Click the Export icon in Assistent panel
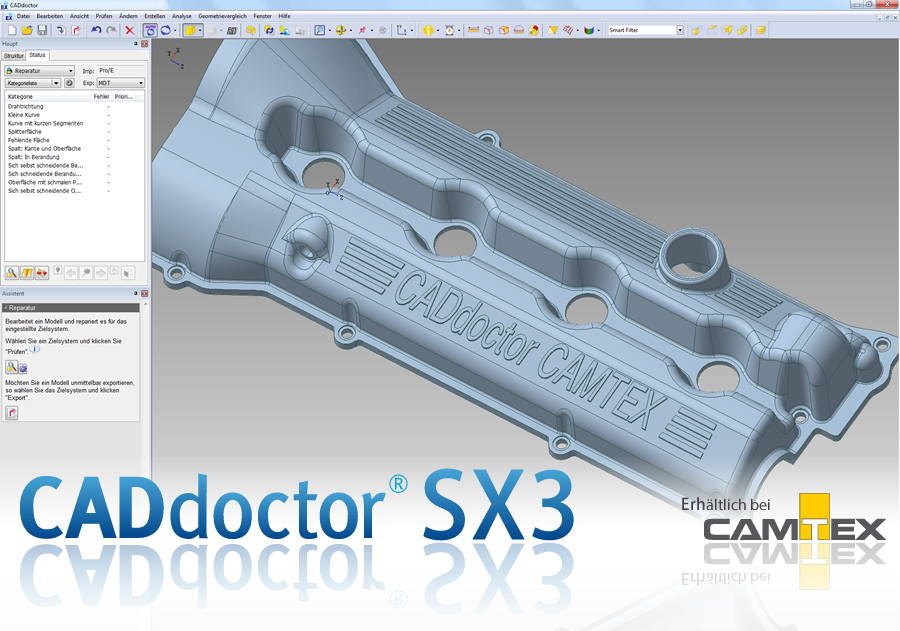 coord(11,412)
